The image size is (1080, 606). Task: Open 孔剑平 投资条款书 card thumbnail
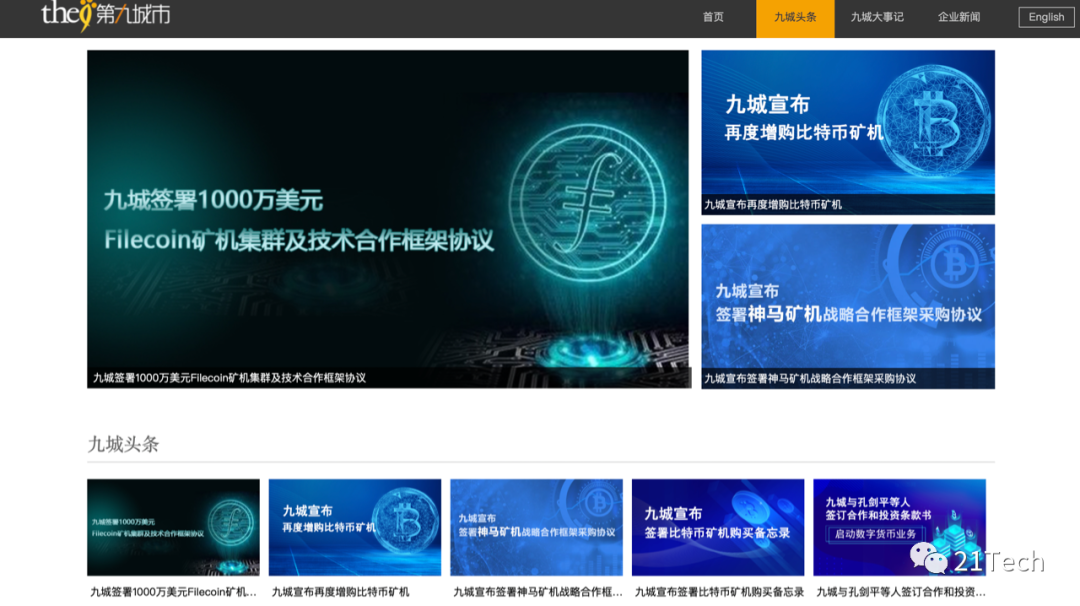tap(900, 527)
